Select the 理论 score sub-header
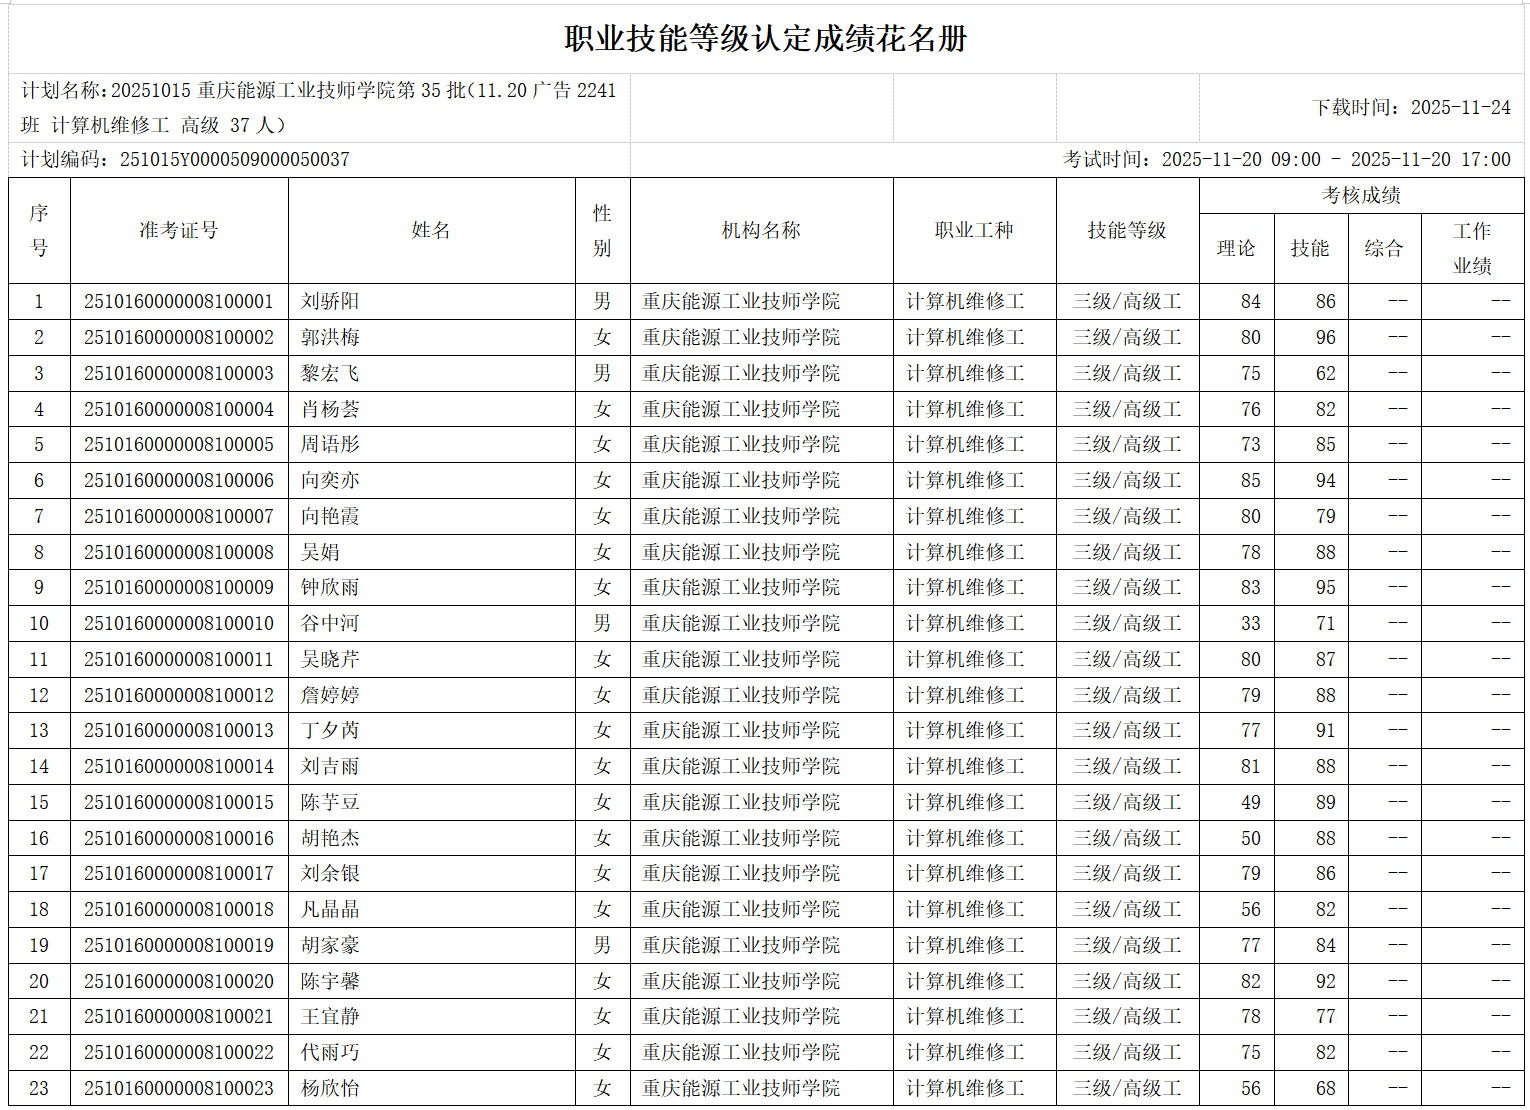 tap(1236, 249)
